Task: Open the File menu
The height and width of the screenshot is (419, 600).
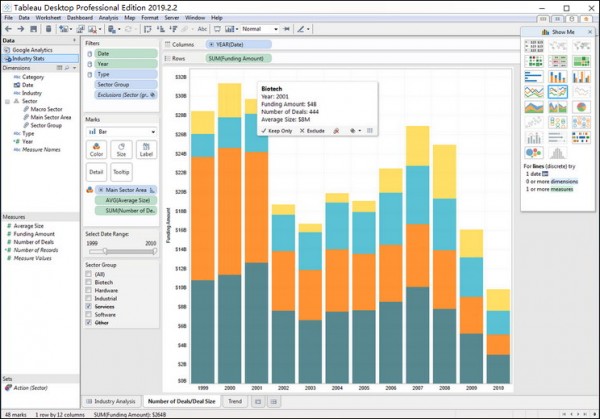Action: coord(8,18)
